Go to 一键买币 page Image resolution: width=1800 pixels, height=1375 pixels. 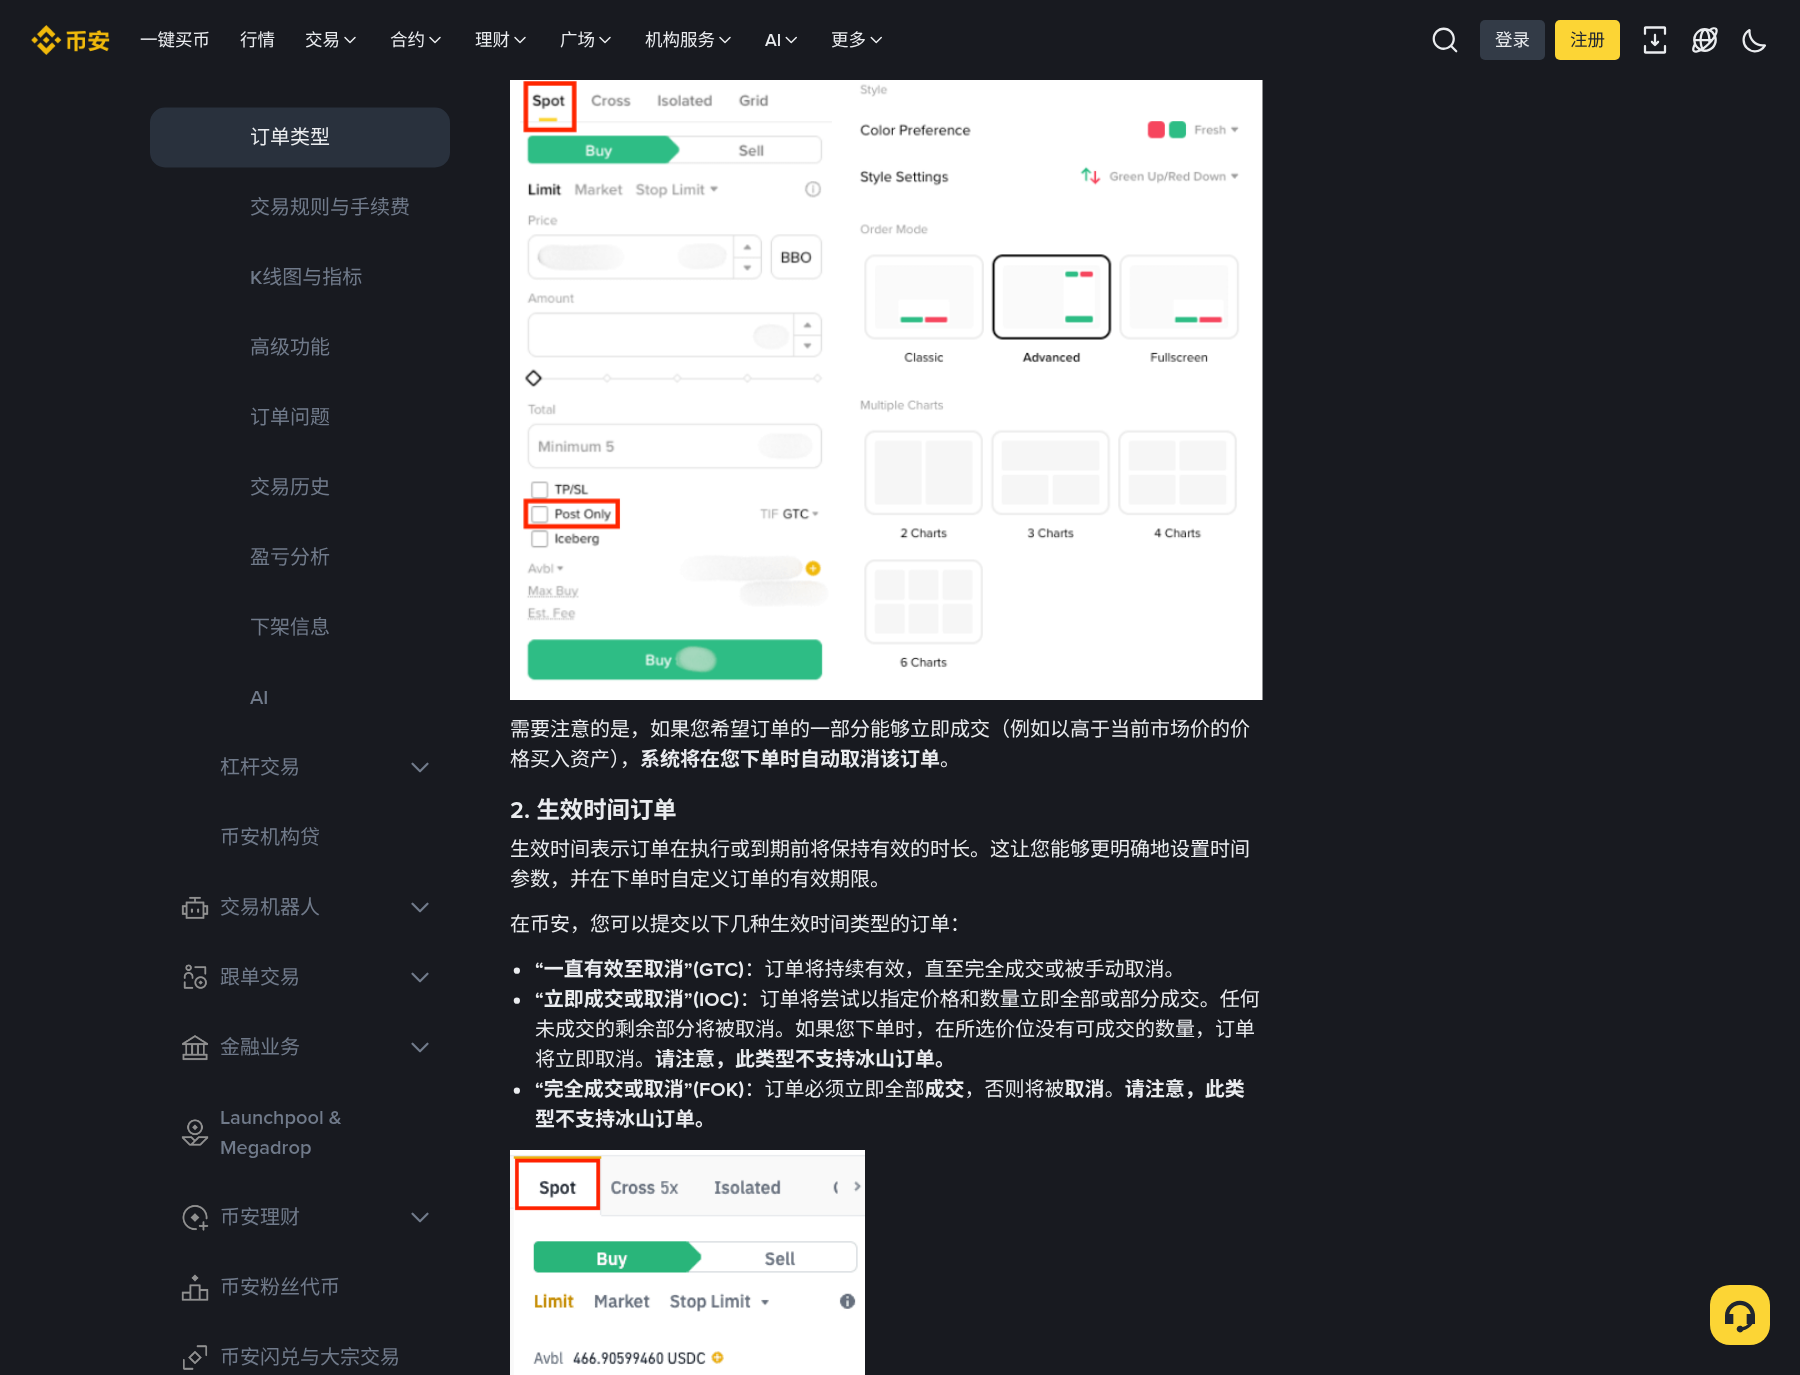[x=174, y=40]
